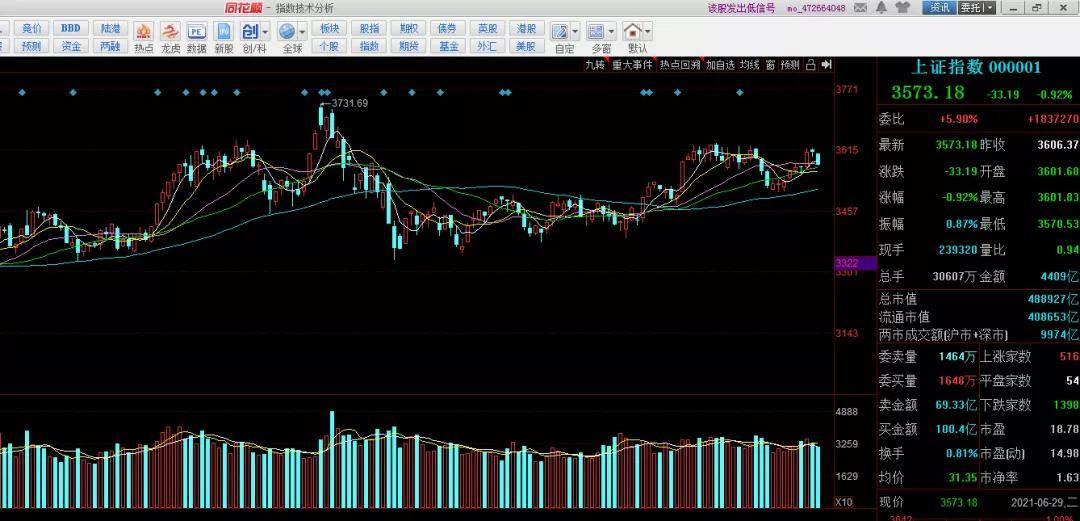Collapse side panel with arrow icon
This screenshot has height=521, width=1080.
tap(827, 65)
